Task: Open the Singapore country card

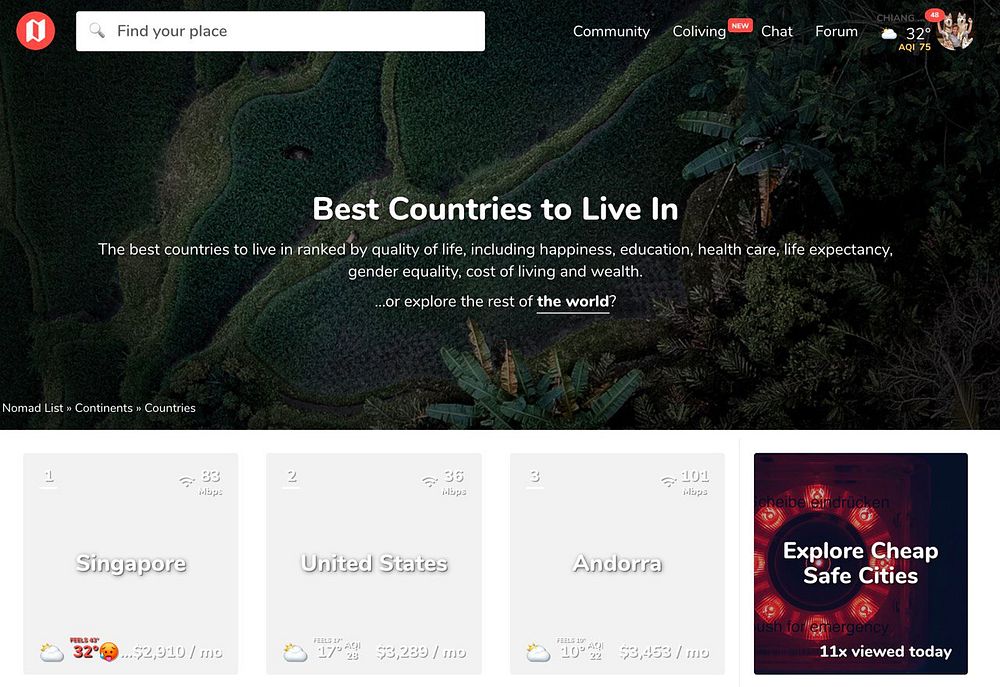Action: click(x=131, y=564)
